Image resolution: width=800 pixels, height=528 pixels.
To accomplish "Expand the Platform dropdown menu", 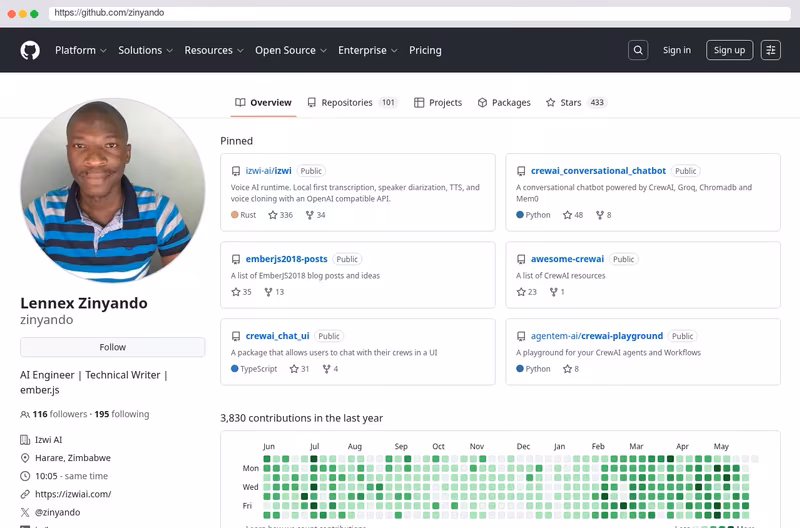I will click(81, 50).
